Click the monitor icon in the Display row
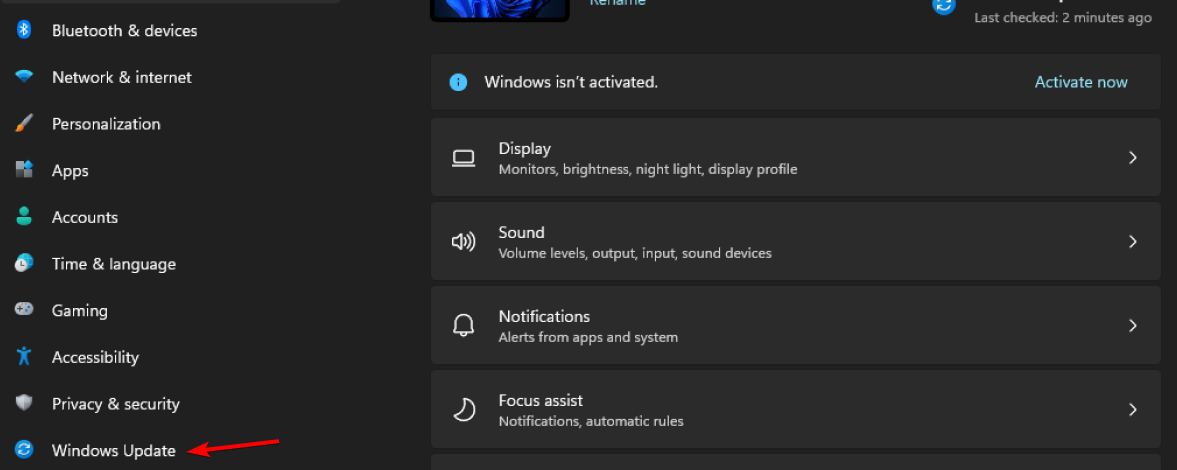1177x470 pixels. tap(463, 158)
